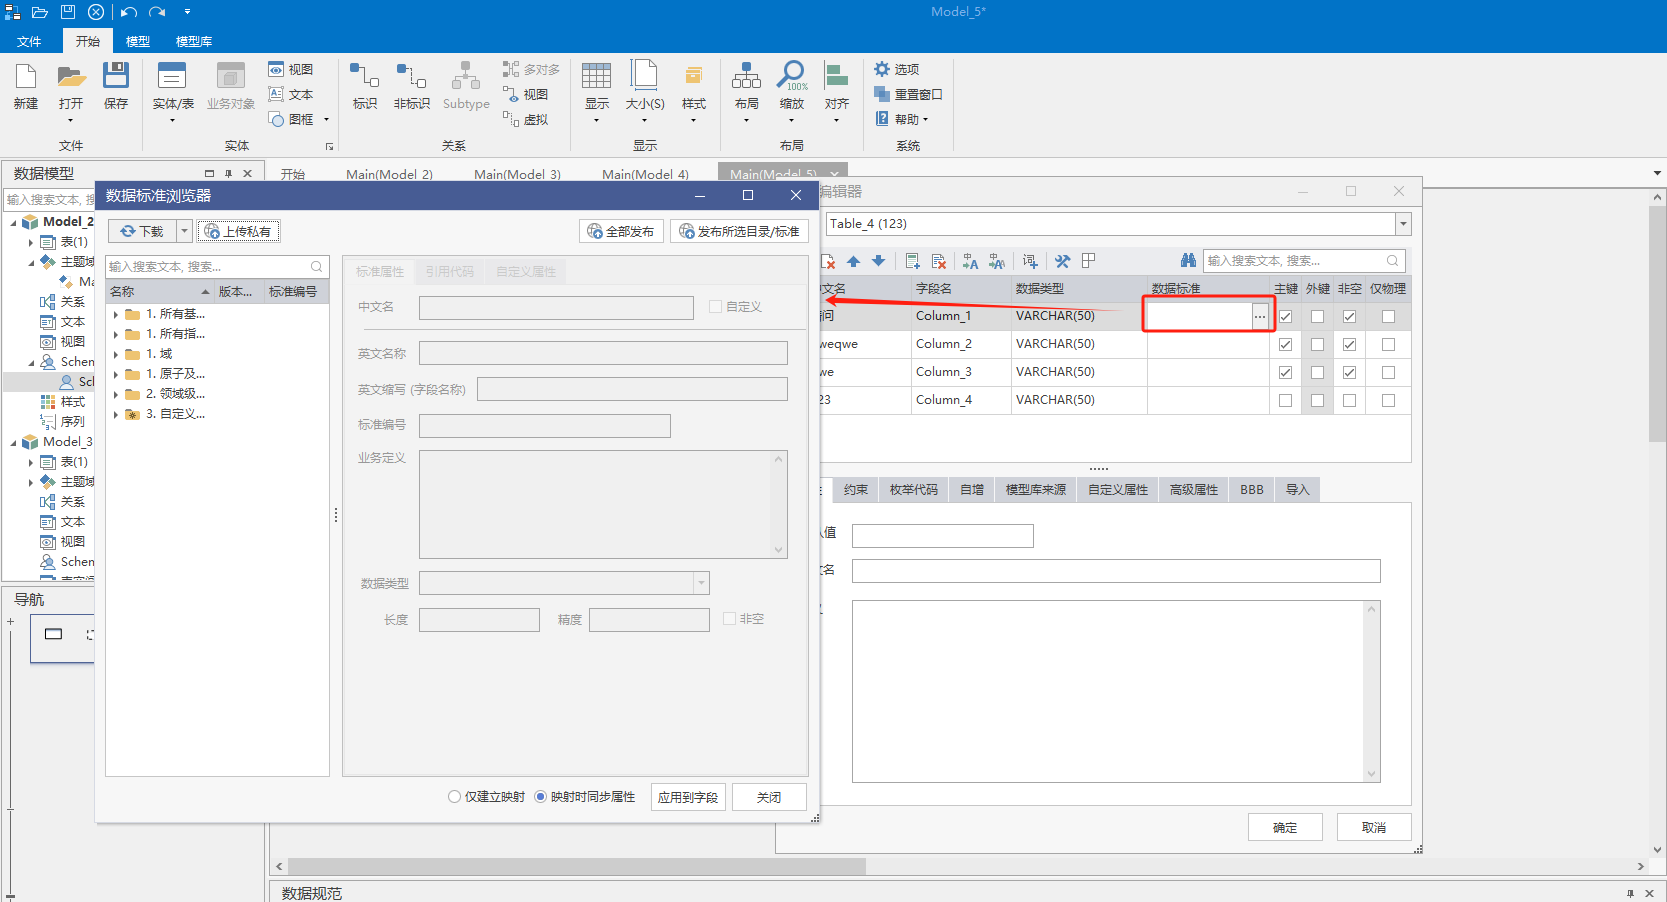Toggle 非空 checkbox for Column_2 row
Screen dimensions: 1667x902
tap(1349, 344)
